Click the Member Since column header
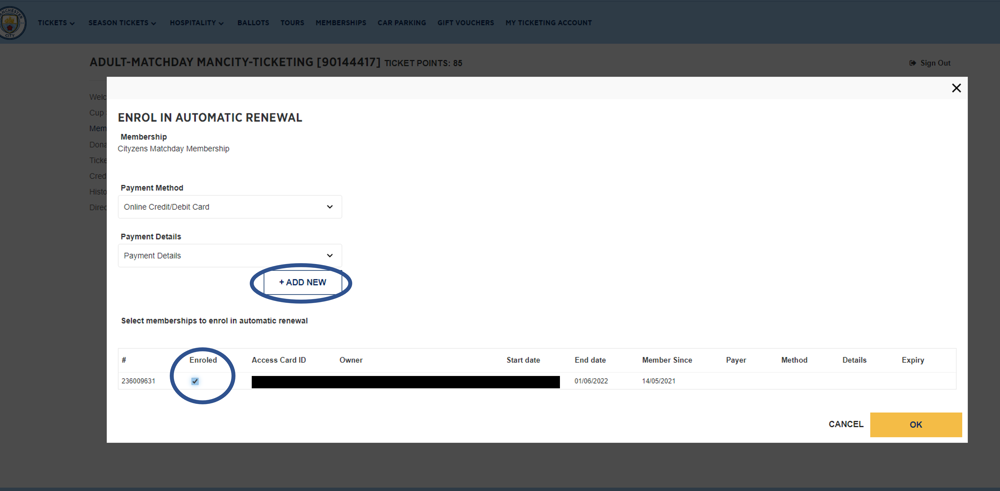Viewport: 1000px width, 491px height. click(667, 360)
